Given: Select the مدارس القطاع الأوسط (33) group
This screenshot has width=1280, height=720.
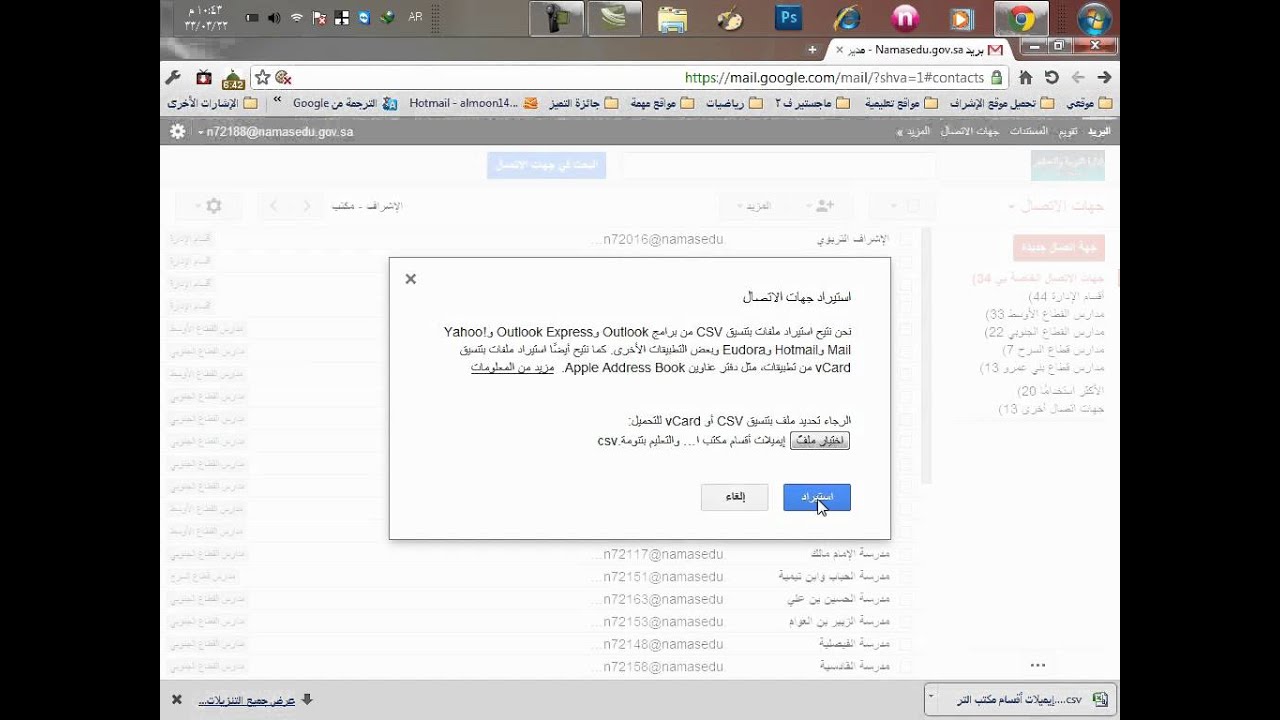Looking at the screenshot, I should click(x=1045, y=314).
